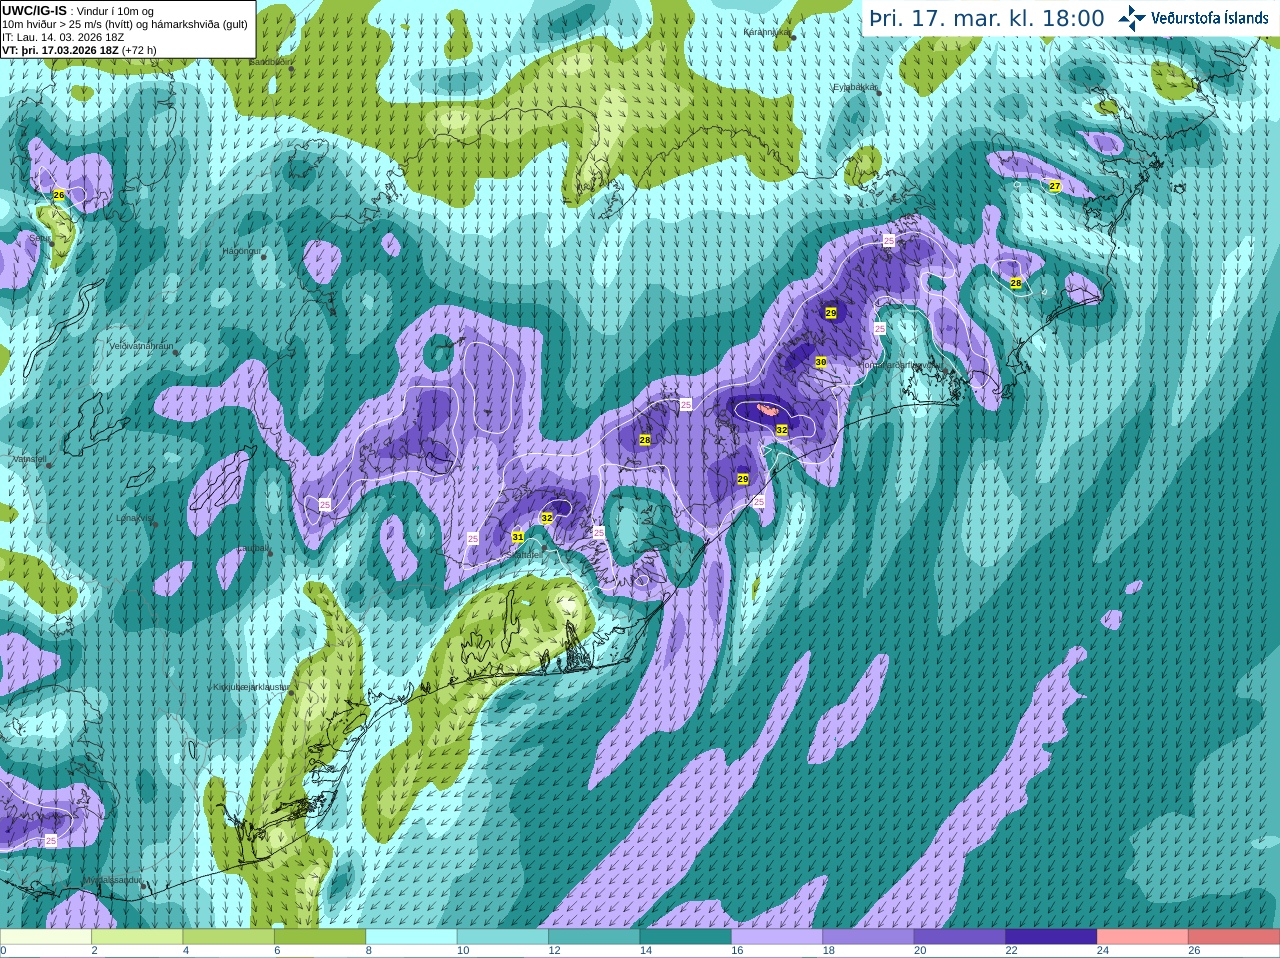Click the yellow 29 marker above the 30 marker
Image resolution: width=1280 pixels, height=958 pixels.
830,313
